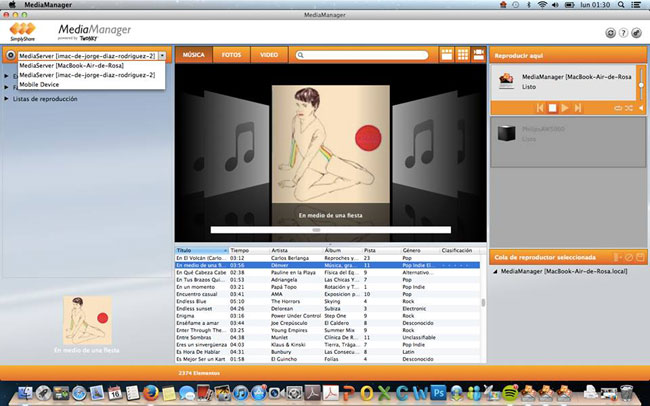Screen dimensions: 650x406
Task: Open Firefox from the Dock
Action: click(151, 392)
